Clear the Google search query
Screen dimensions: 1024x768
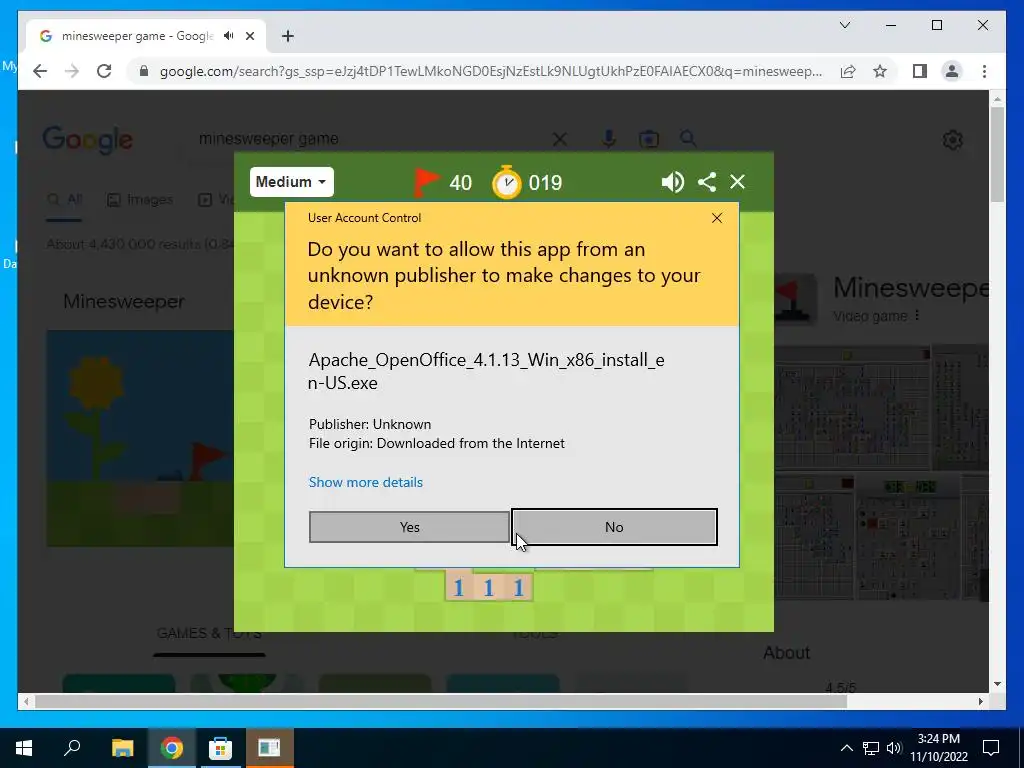coord(560,139)
